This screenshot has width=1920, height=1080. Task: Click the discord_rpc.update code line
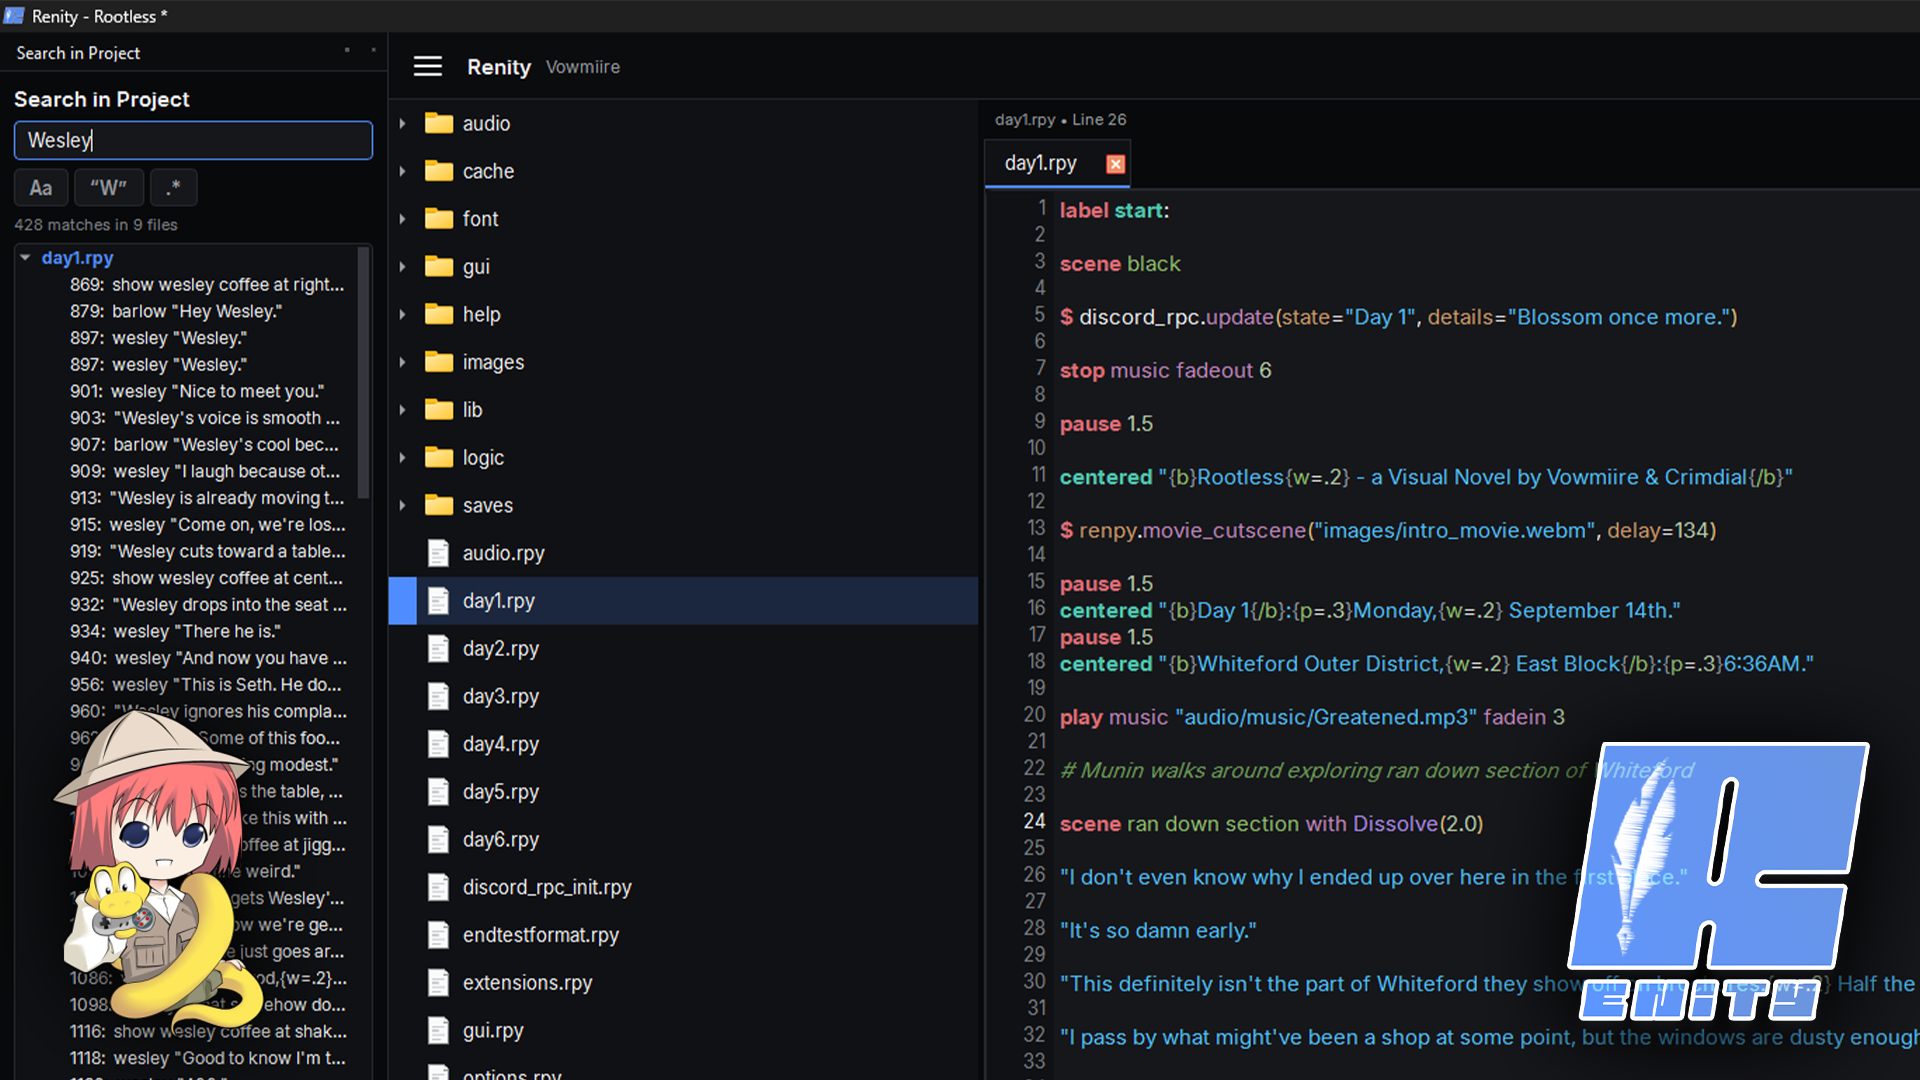click(1399, 317)
